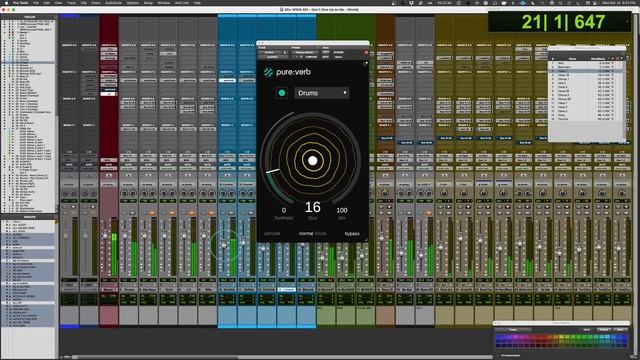This screenshot has height=360, width=640.
Task: Click the Synthetic value 0
Action: pos(284,211)
